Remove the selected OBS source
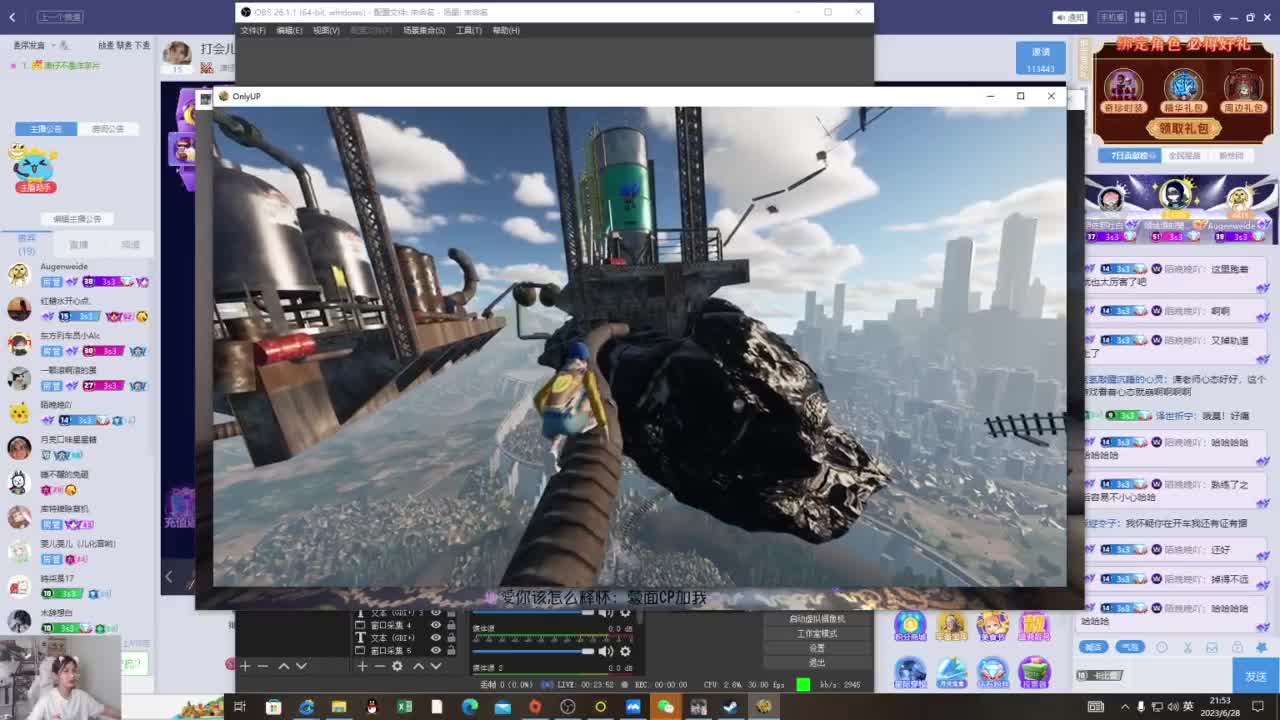 (x=380, y=666)
